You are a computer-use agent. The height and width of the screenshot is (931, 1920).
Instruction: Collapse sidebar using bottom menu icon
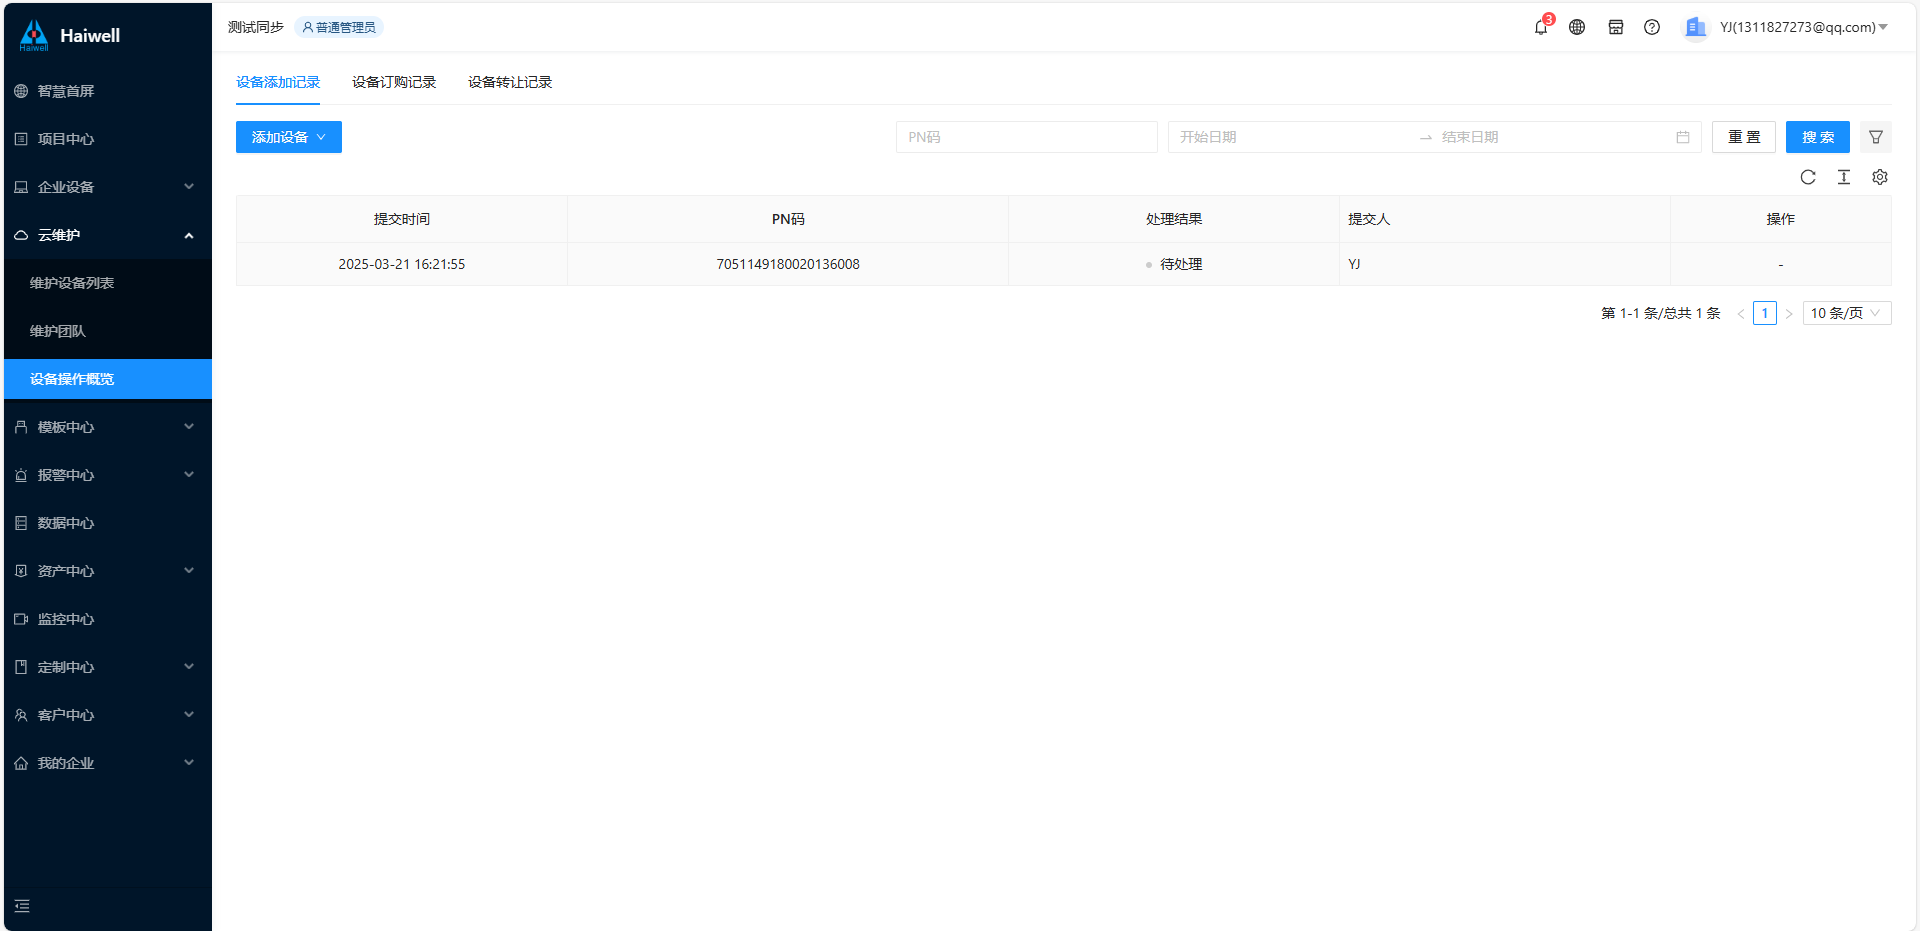pos(22,906)
